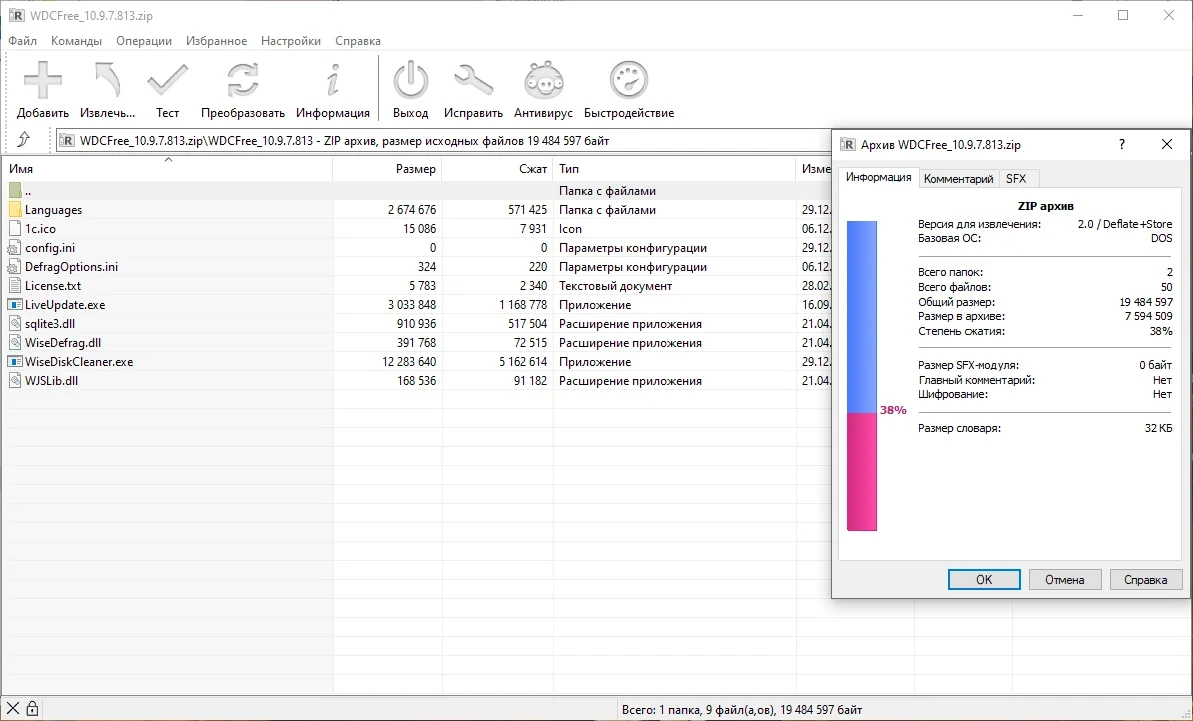Select the Исправить wrench icon
1193x721 pixels.
click(x=473, y=80)
